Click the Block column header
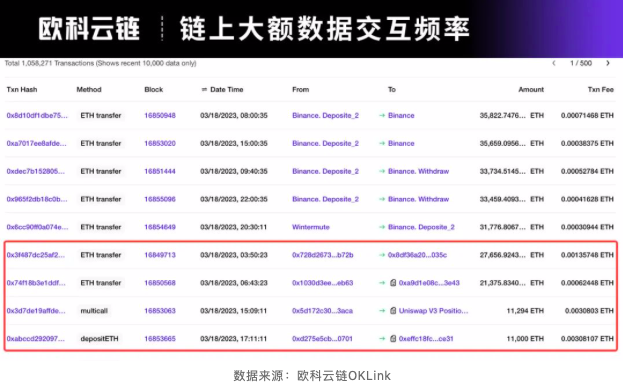This screenshot has width=623, height=388. click(x=154, y=89)
